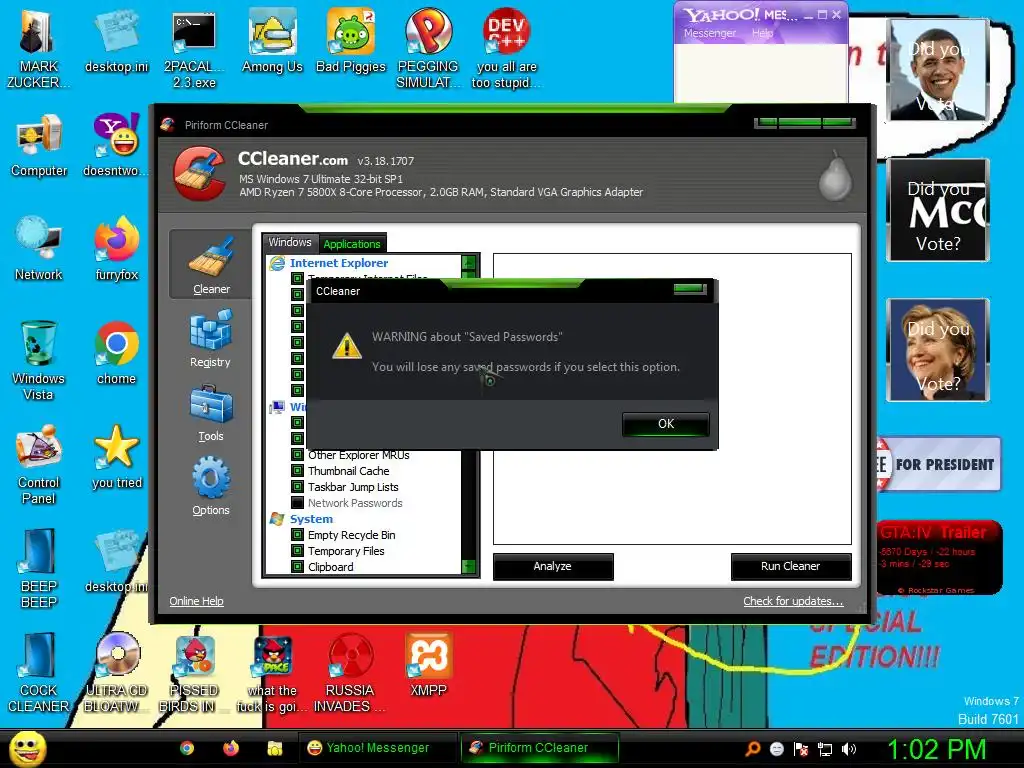
Task: Select the ULTRA CD BLOATW desktop icon
Action: (116, 673)
